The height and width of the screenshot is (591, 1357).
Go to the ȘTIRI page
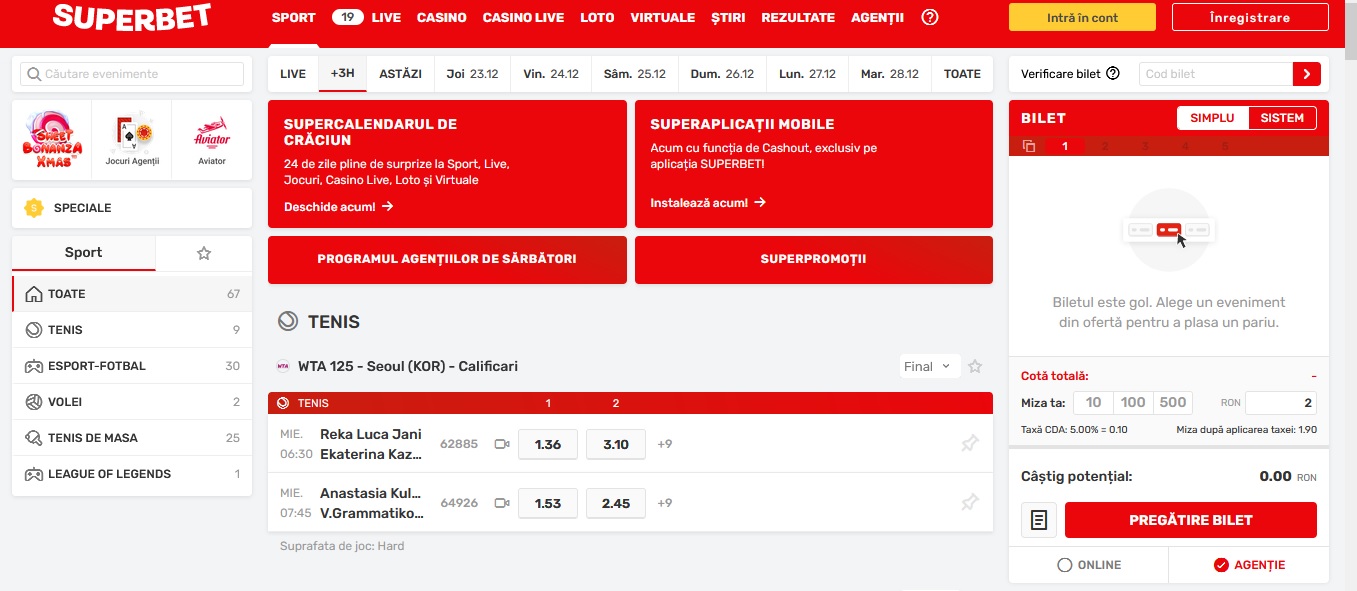coord(728,17)
